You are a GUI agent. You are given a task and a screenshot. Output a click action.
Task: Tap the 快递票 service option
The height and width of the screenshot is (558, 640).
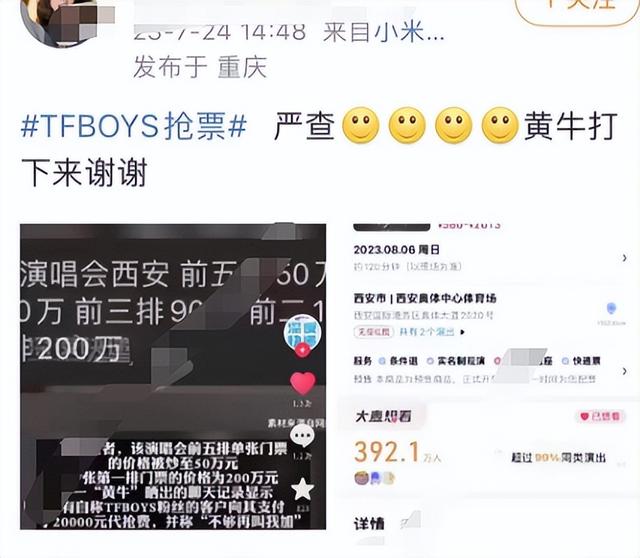click(x=581, y=361)
